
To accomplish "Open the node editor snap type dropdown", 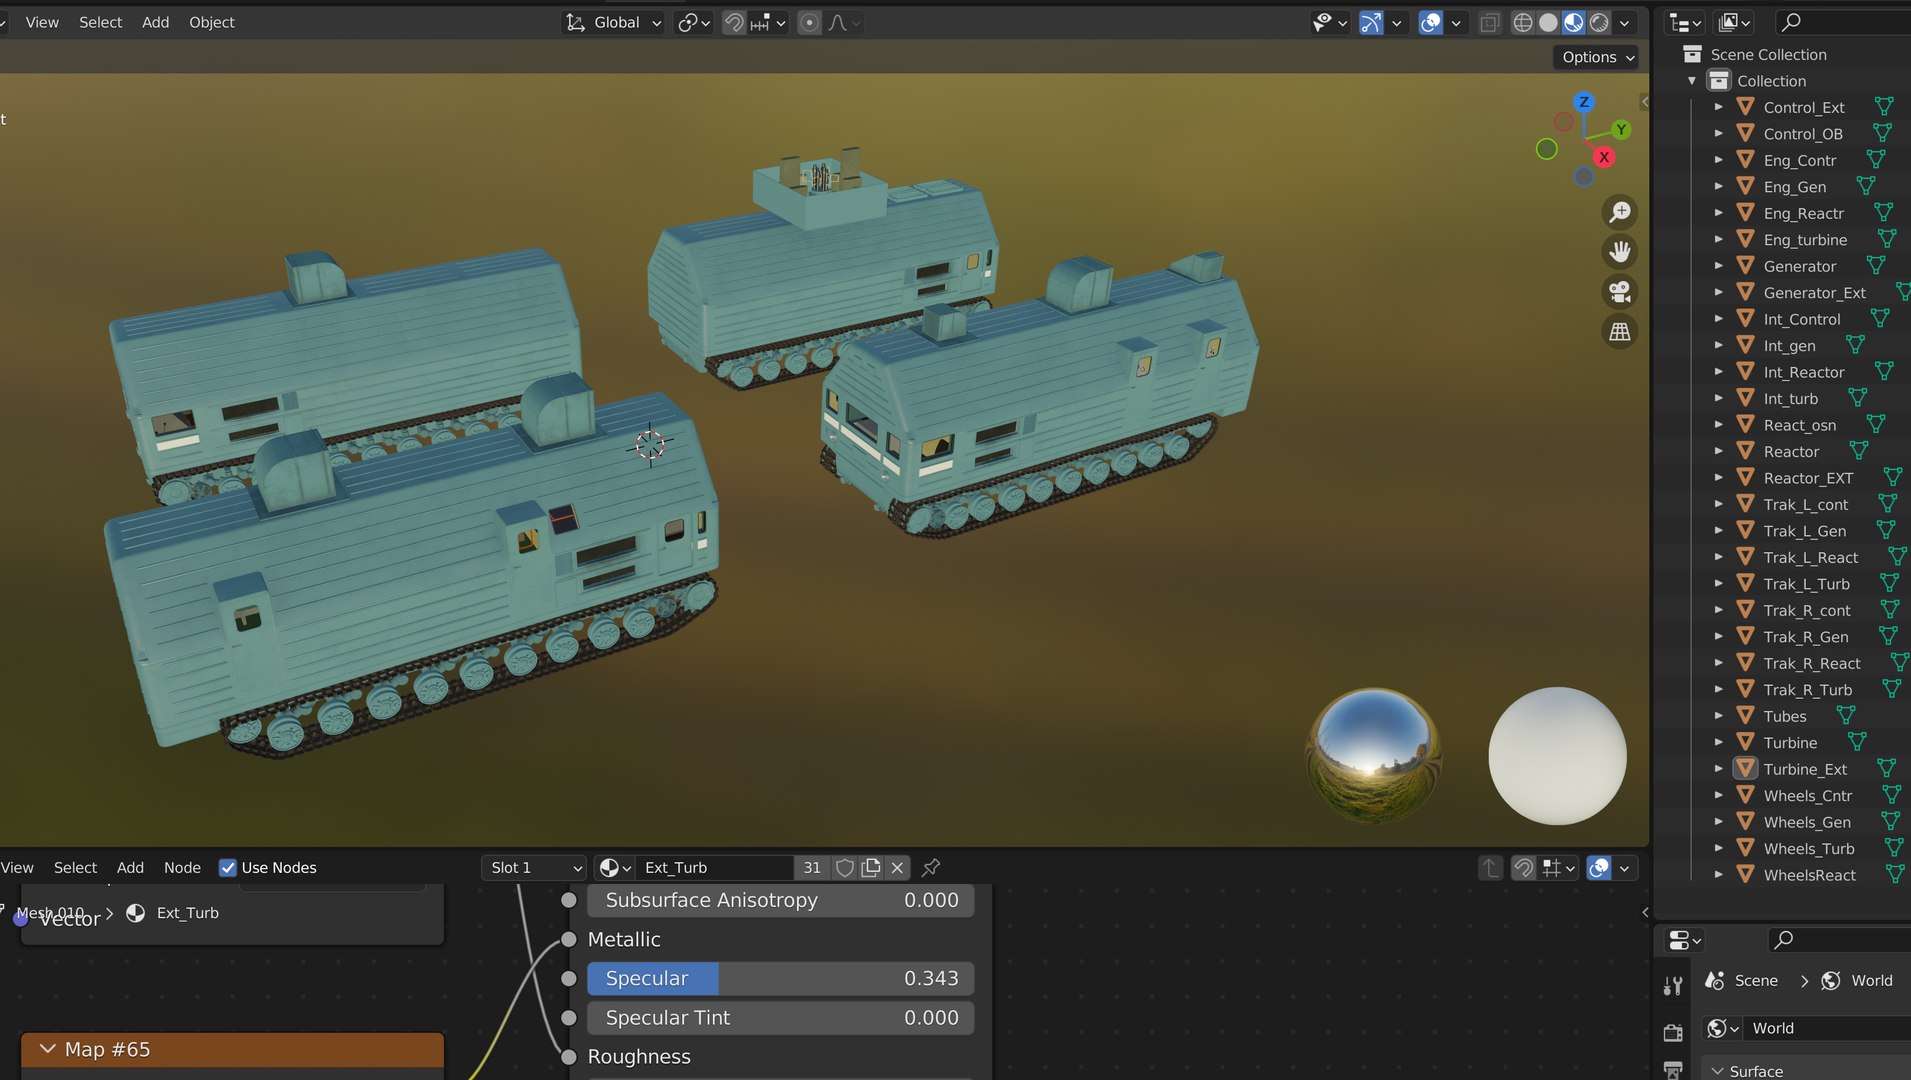I will [x=1558, y=868].
